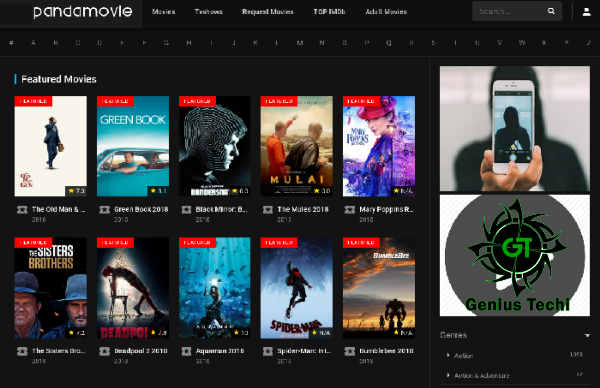
Task: Open the Genius Tech banner image
Action: point(515,255)
